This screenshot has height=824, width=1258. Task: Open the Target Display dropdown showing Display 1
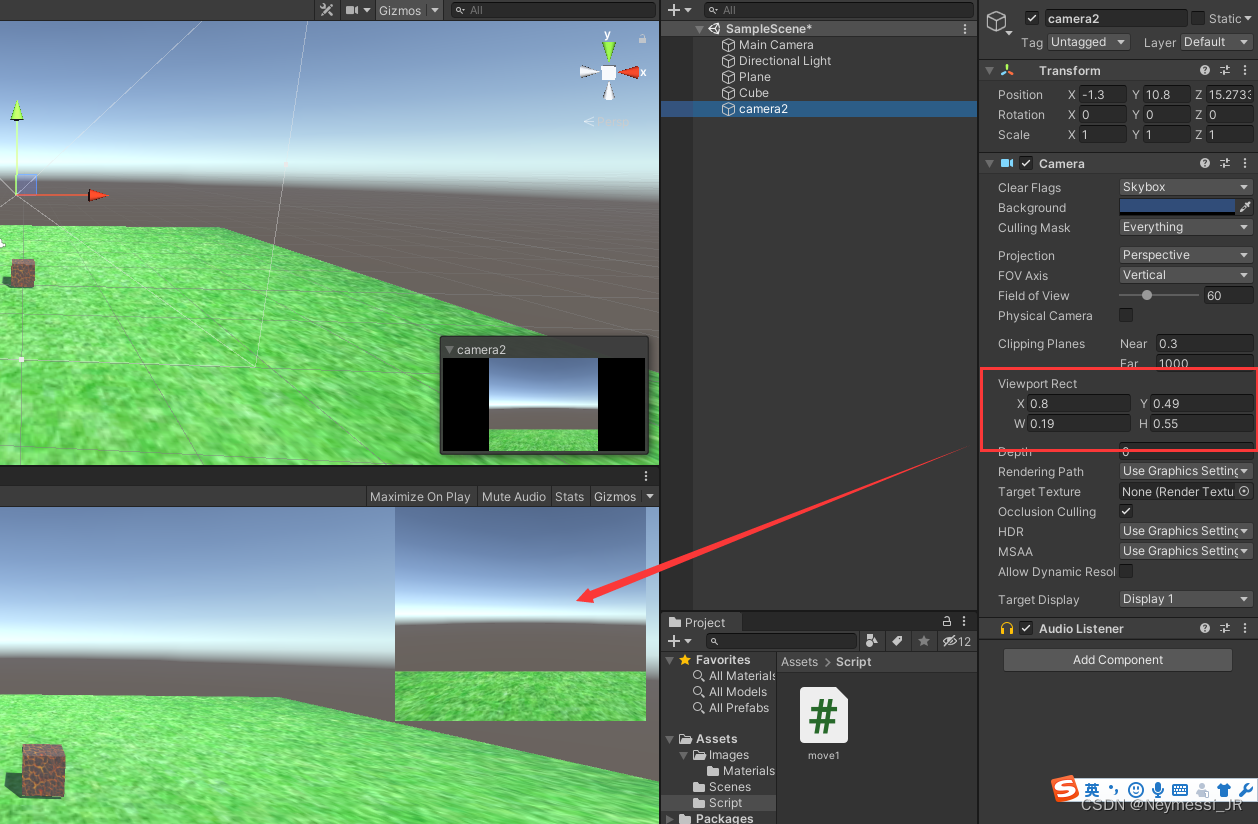[1186, 599]
